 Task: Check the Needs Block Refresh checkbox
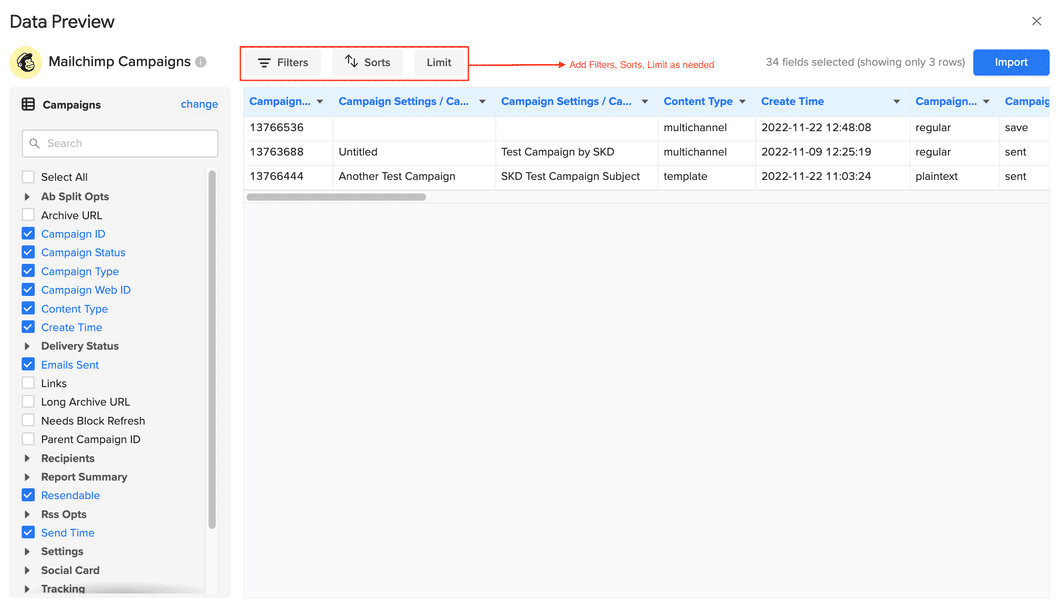click(28, 420)
